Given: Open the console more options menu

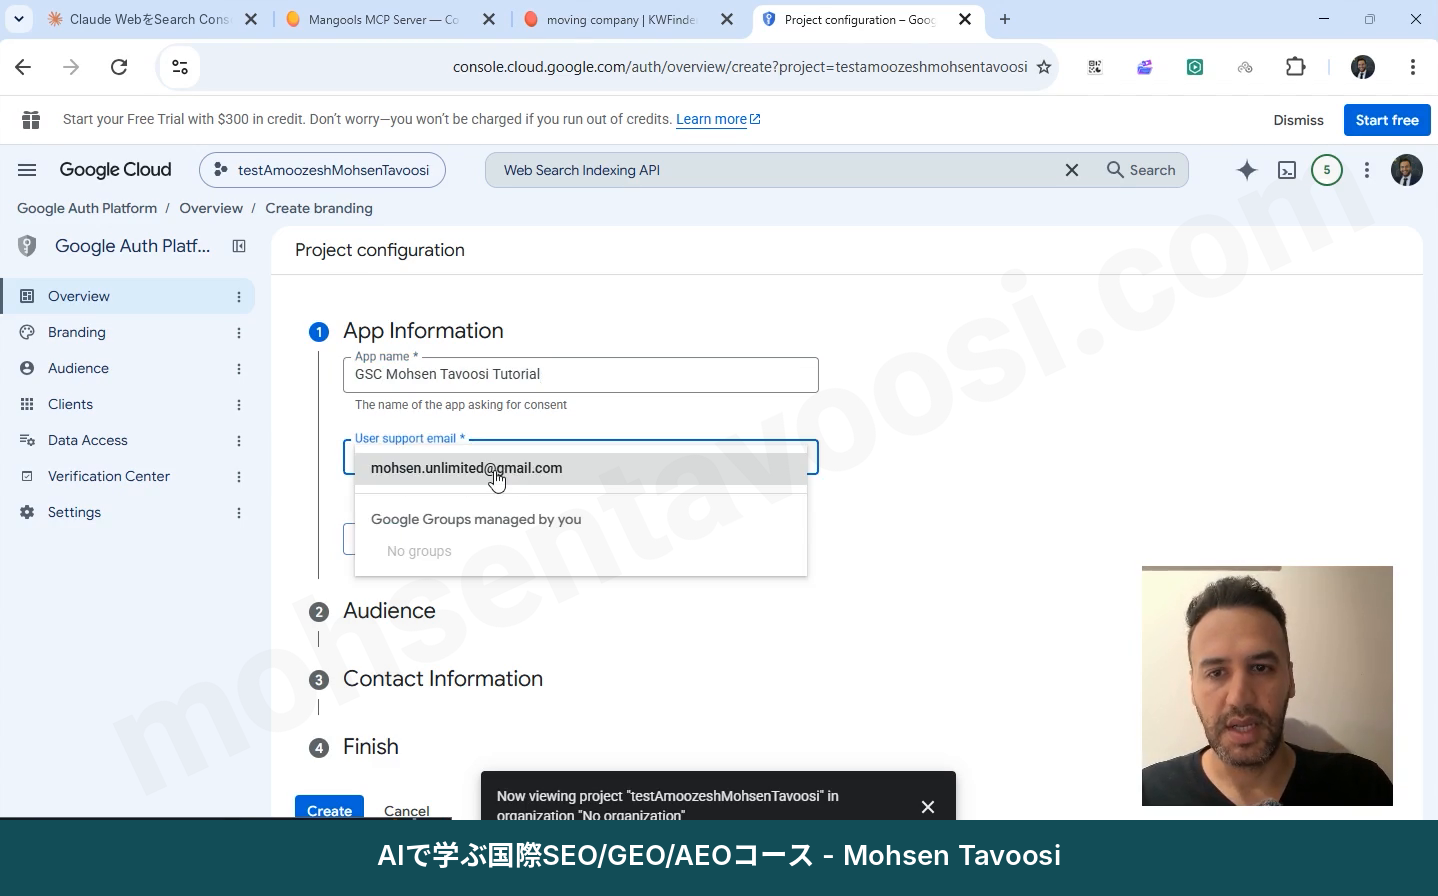Looking at the screenshot, I should [1367, 170].
